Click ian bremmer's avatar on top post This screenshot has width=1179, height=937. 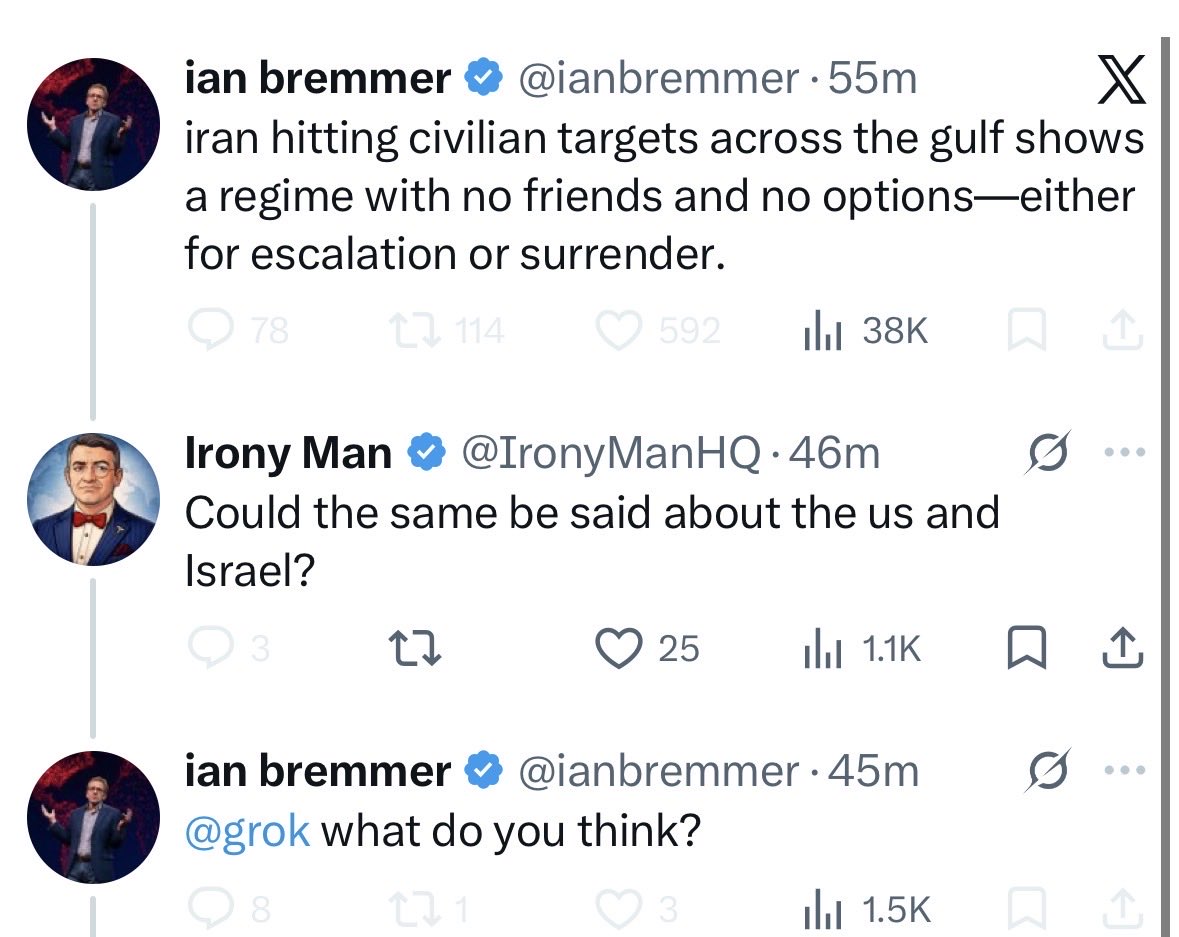click(92, 124)
